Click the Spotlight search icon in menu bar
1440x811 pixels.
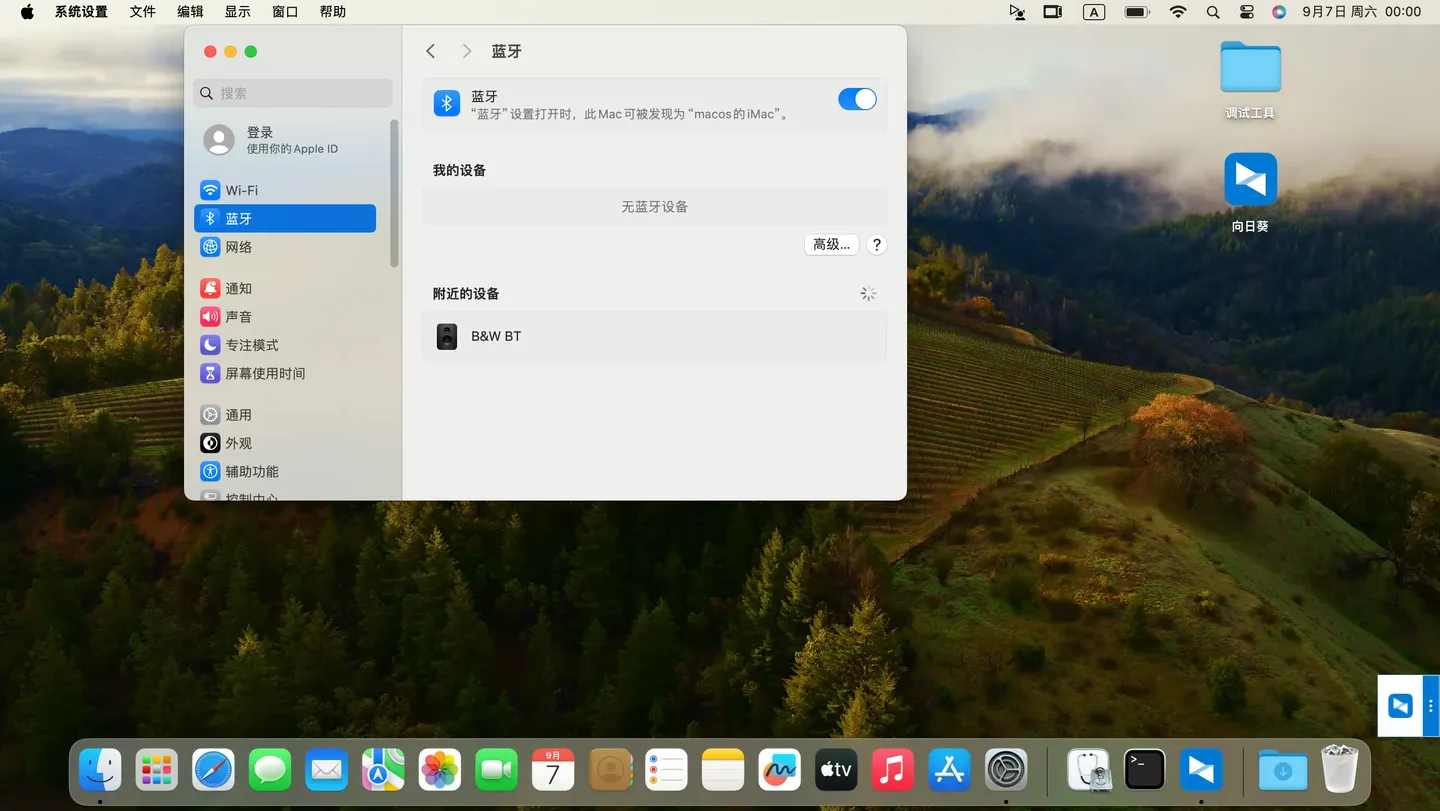[x=1213, y=12]
